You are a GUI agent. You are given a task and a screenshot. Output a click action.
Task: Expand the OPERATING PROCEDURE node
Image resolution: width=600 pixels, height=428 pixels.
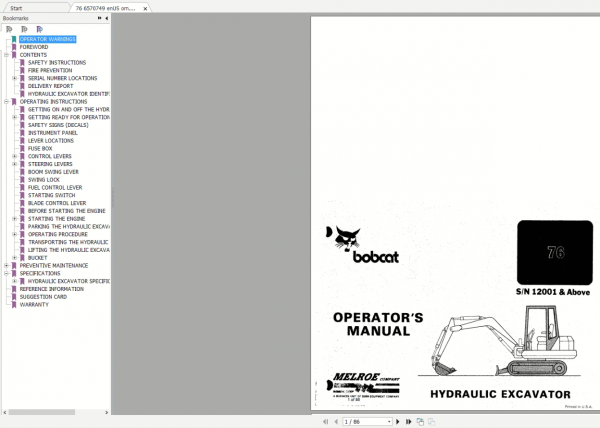pos(15,234)
